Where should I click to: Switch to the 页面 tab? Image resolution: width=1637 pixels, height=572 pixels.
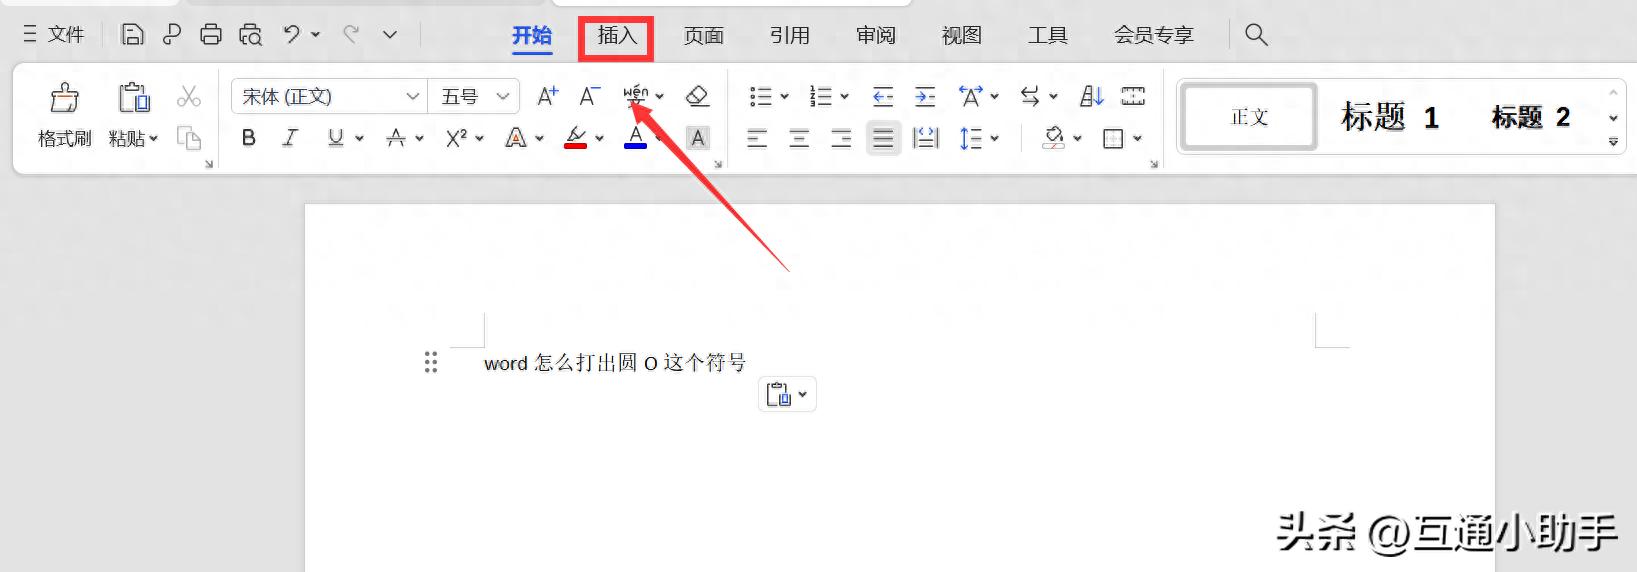click(x=703, y=35)
